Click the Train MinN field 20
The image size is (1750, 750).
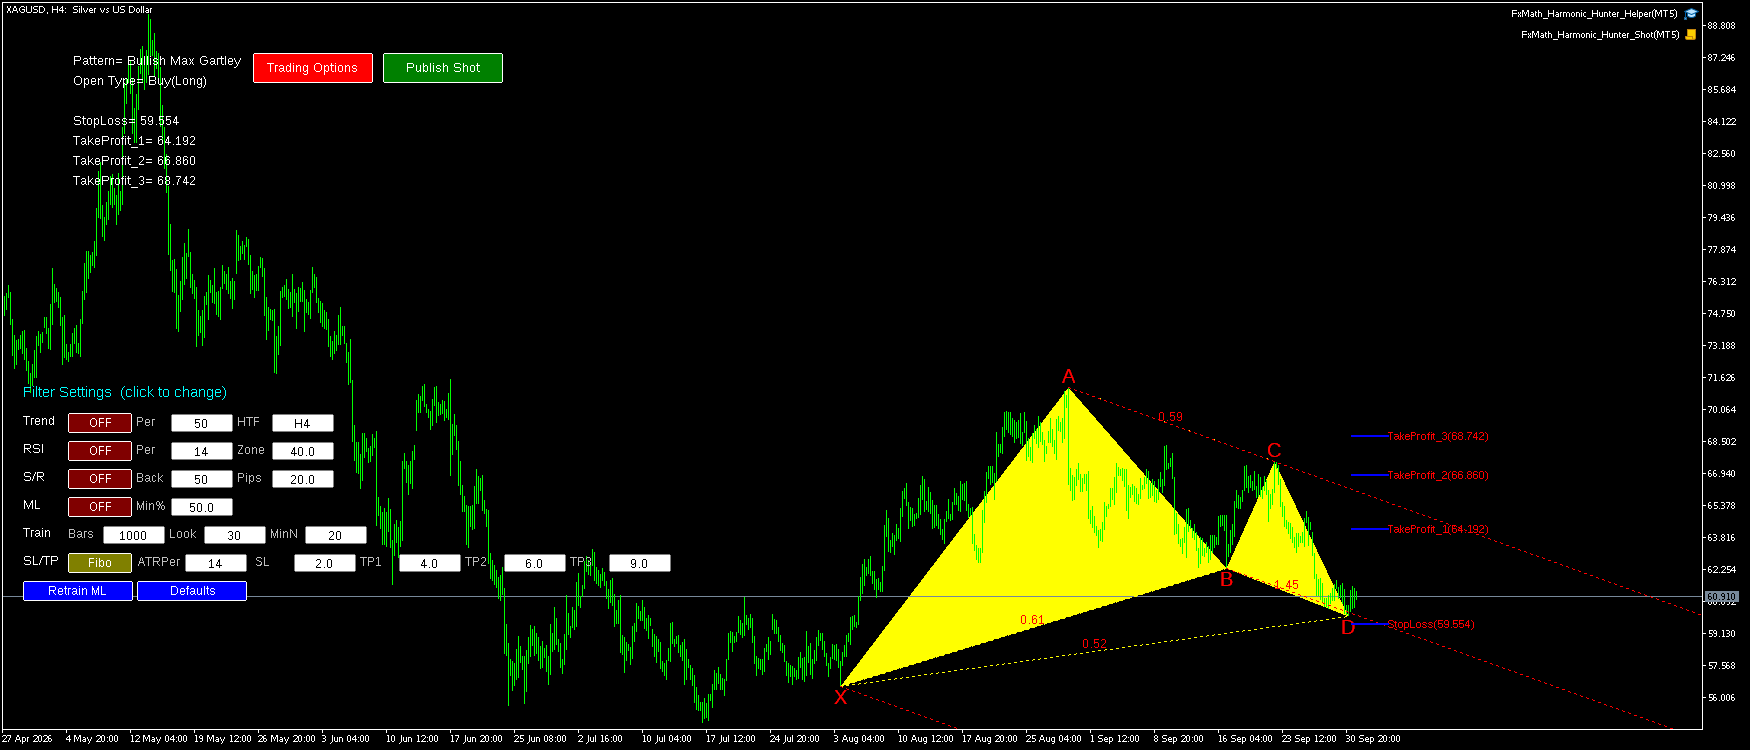tap(335, 535)
